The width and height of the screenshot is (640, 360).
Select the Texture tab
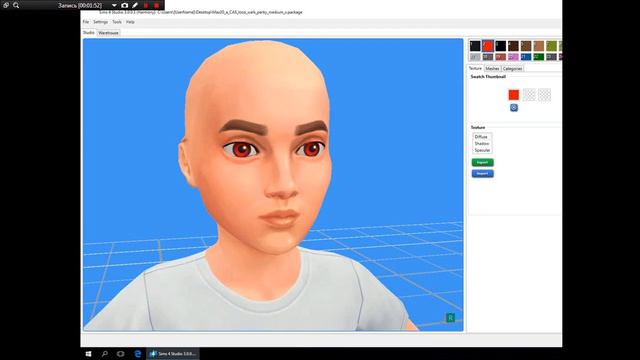(475, 69)
